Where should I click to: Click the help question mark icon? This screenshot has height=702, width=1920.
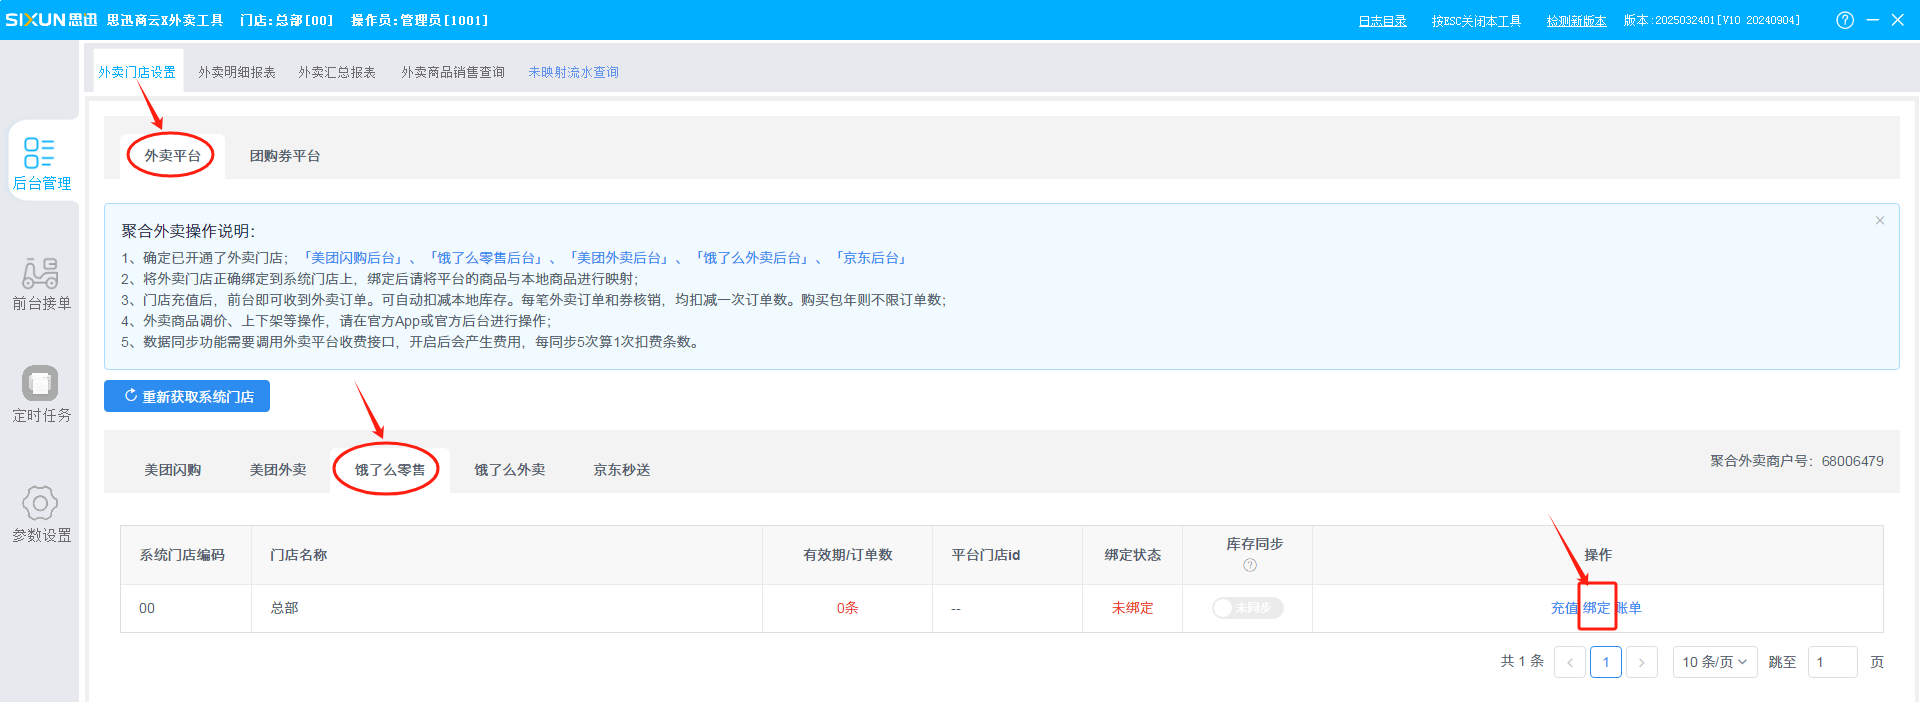tap(1845, 20)
